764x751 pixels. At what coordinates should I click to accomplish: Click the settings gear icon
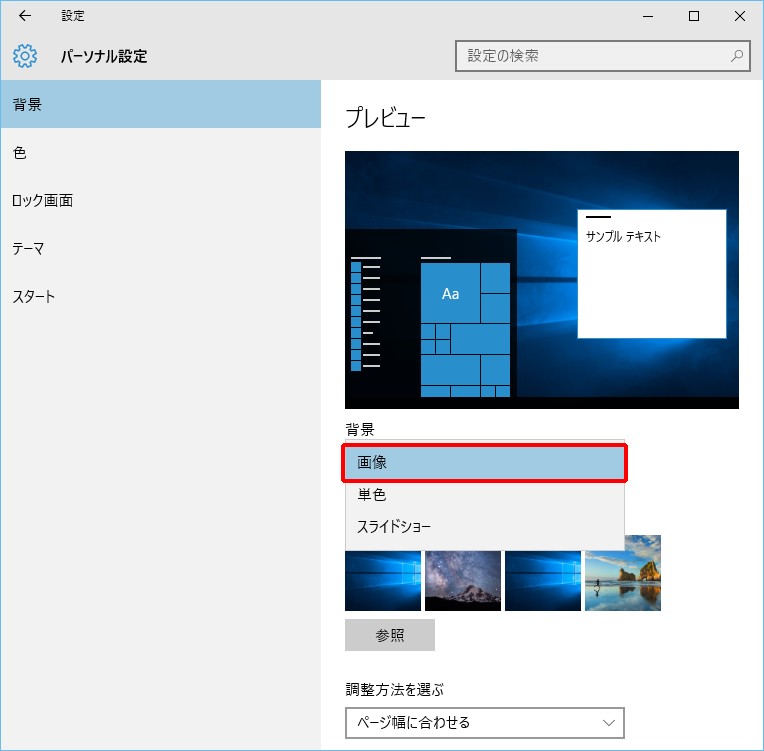click(24, 56)
